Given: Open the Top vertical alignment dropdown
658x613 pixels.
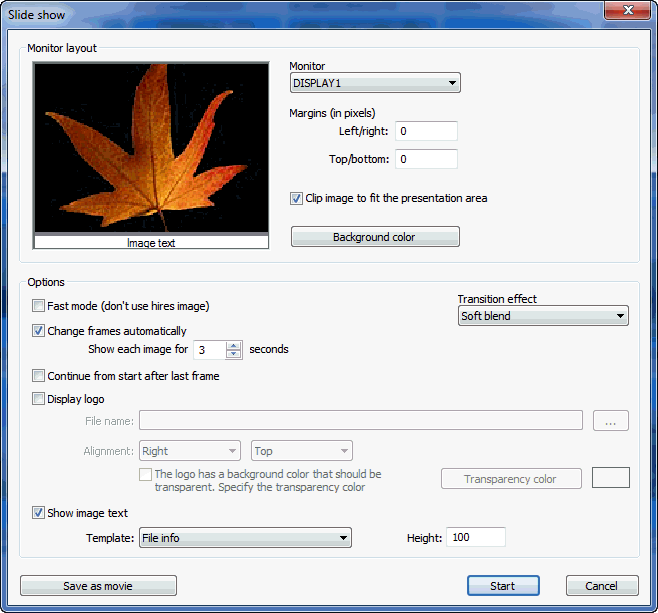Looking at the screenshot, I should (302, 451).
